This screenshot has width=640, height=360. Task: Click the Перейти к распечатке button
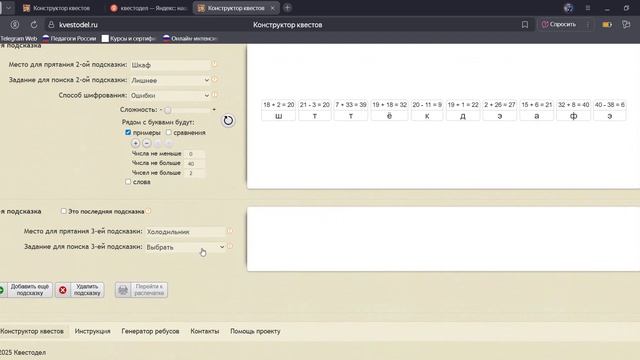point(141,290)
